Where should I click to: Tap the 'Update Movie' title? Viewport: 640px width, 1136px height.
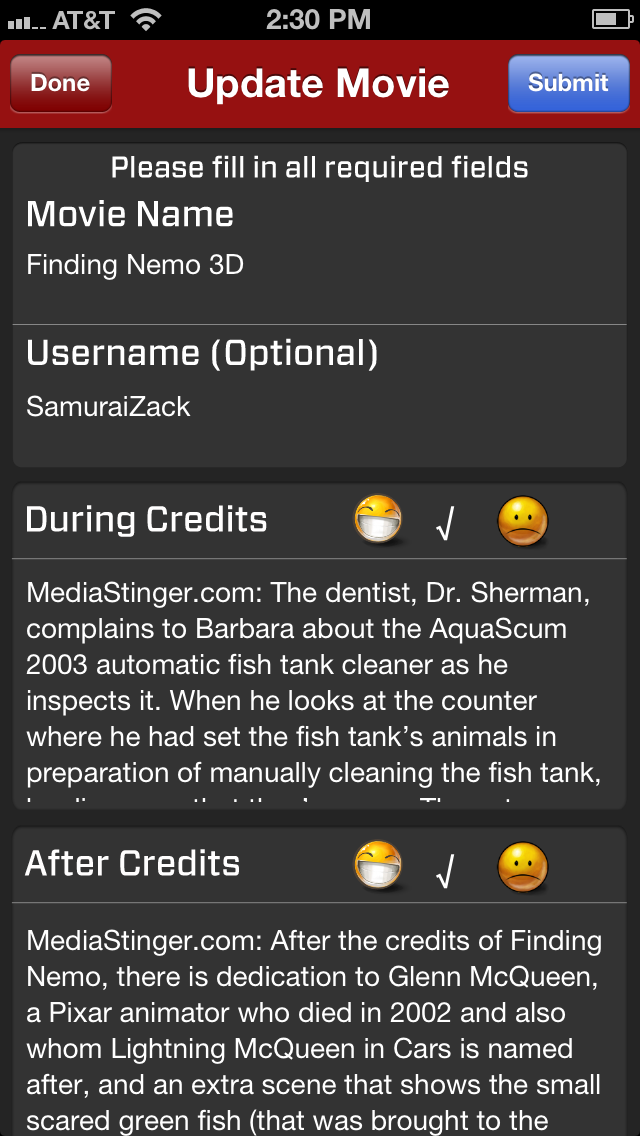(x=318, y=84)
